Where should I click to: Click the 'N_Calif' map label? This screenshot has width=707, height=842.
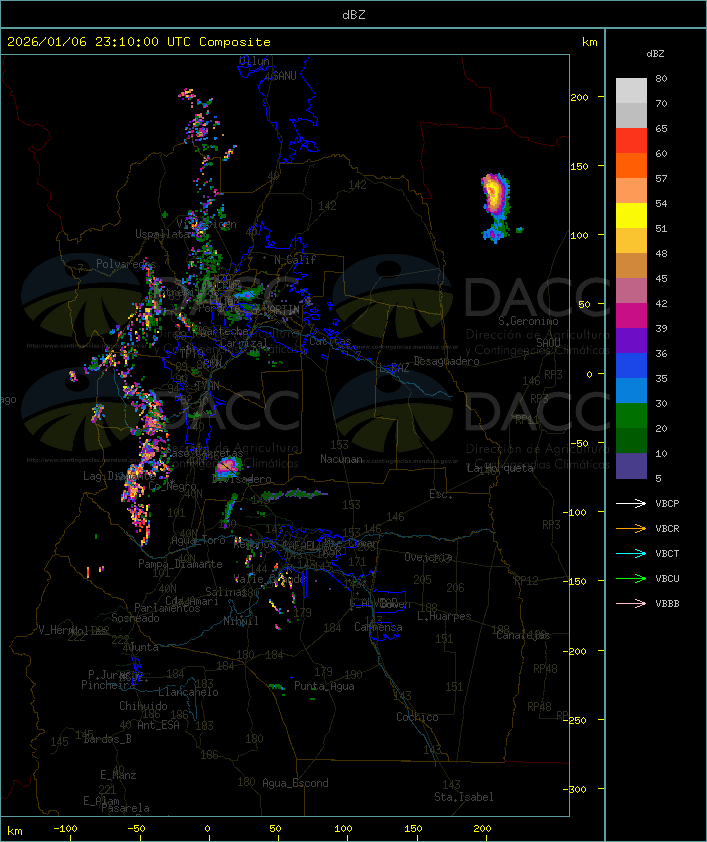pos(295,260)
